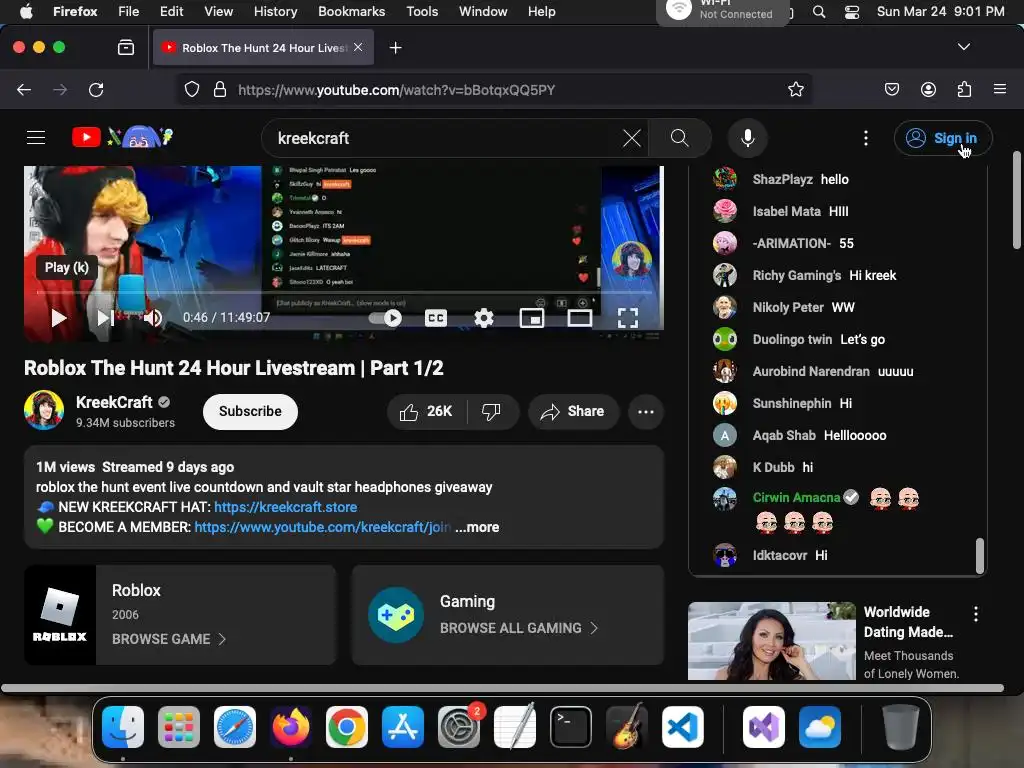The width and height of the screenshot is (1024, 768).
Task: Expand description with ...more
Action: tap(477, 527)
